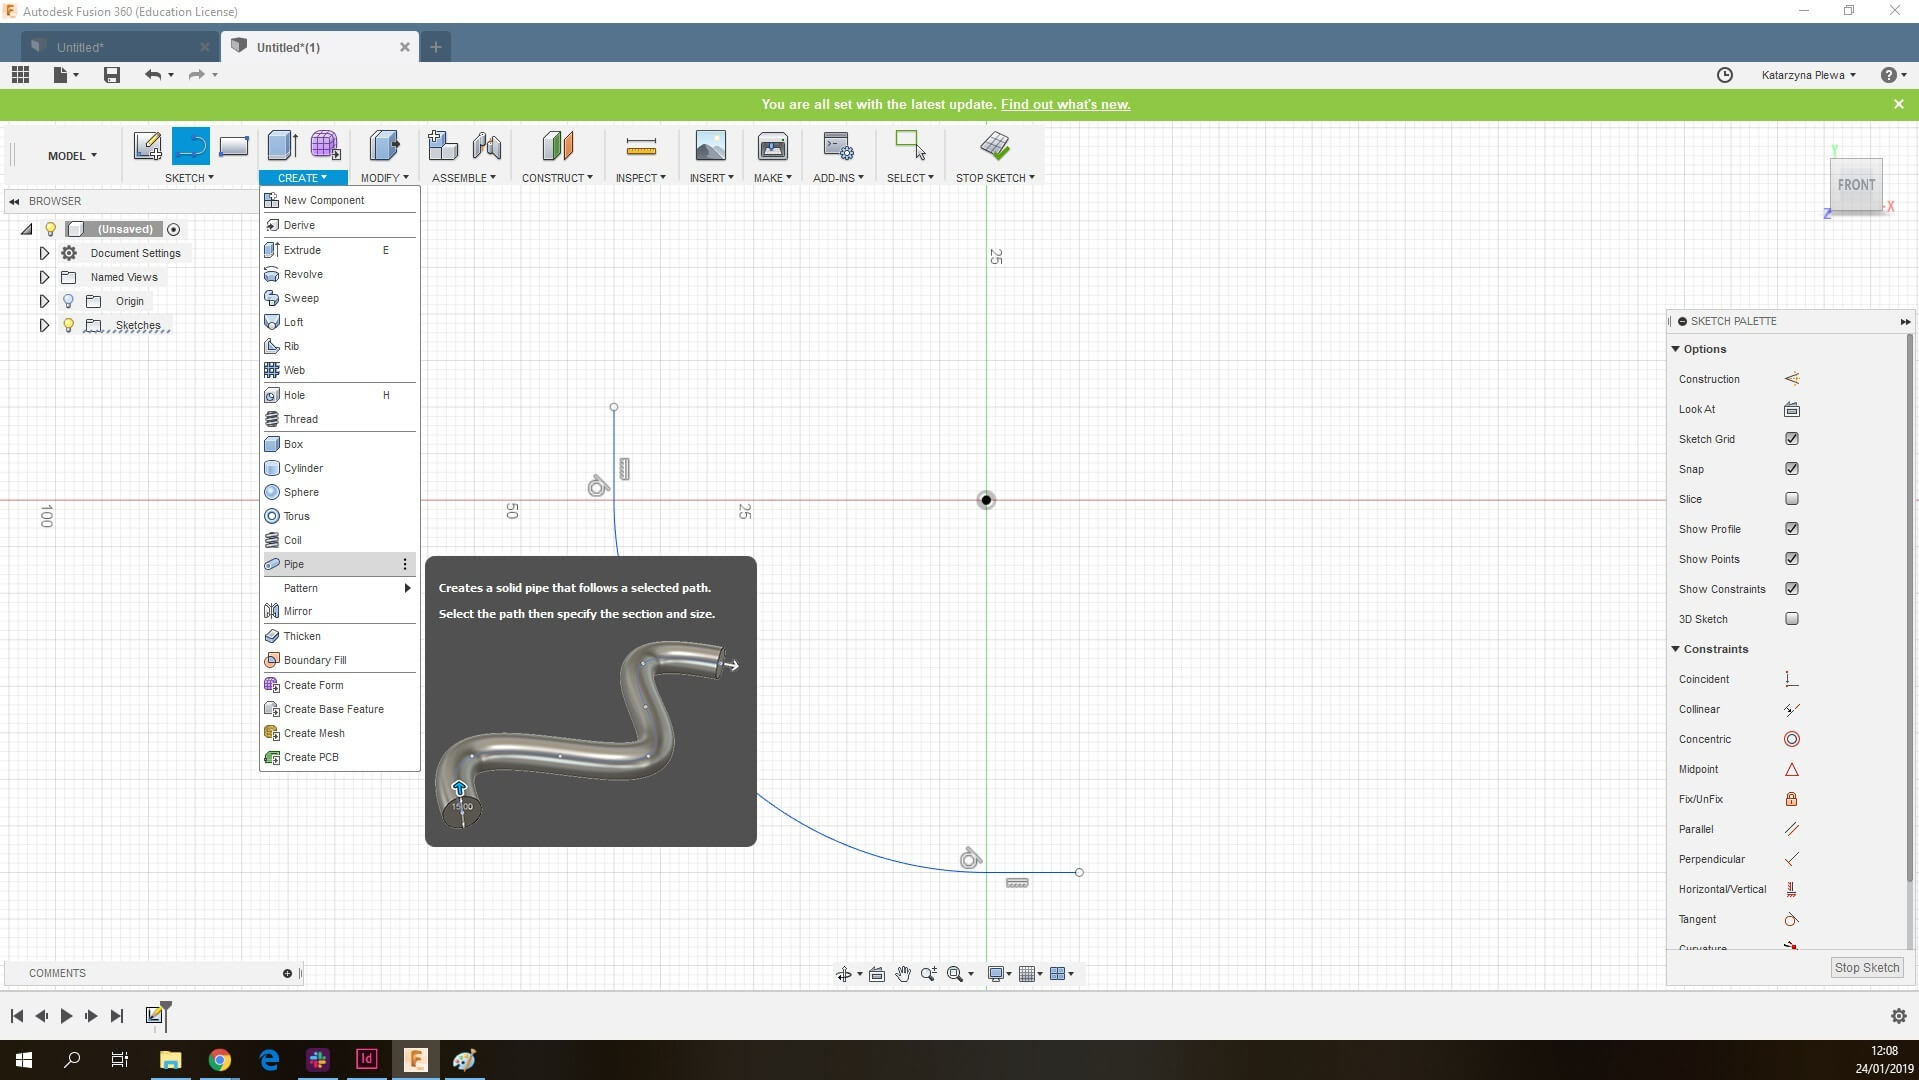Click the Press Pull modify icon
Screen dimensions: 1919x1080
[384, 146]
